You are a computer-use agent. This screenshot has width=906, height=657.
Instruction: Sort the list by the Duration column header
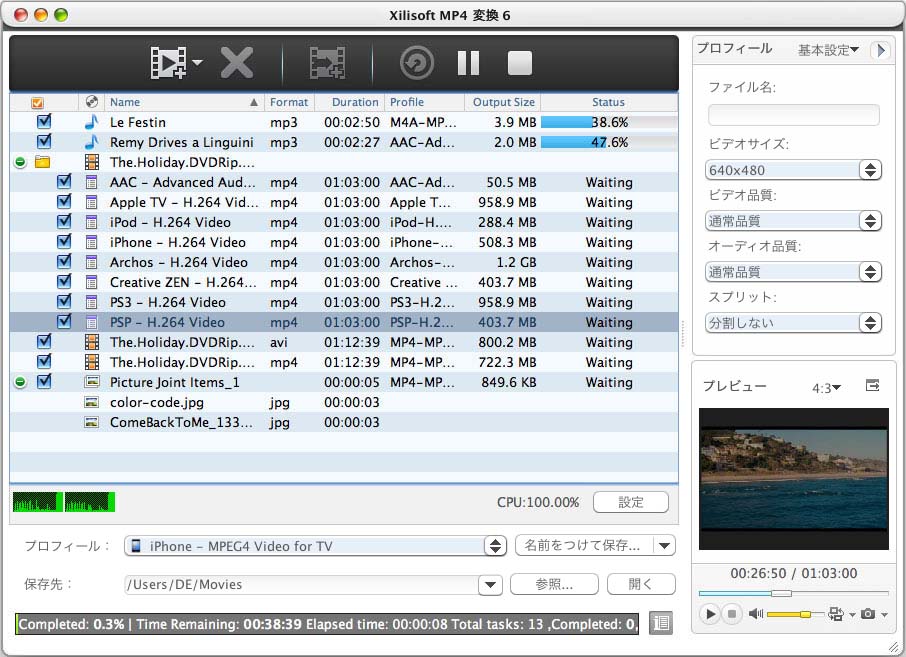pos(355,102)
